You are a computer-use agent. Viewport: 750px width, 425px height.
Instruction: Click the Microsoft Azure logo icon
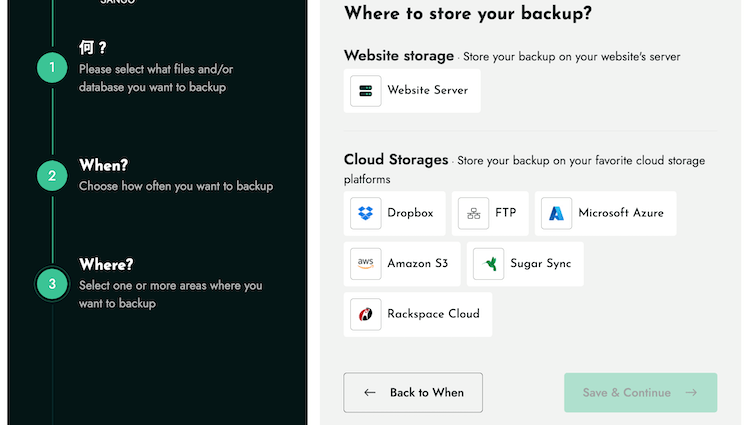coord(557,213)
